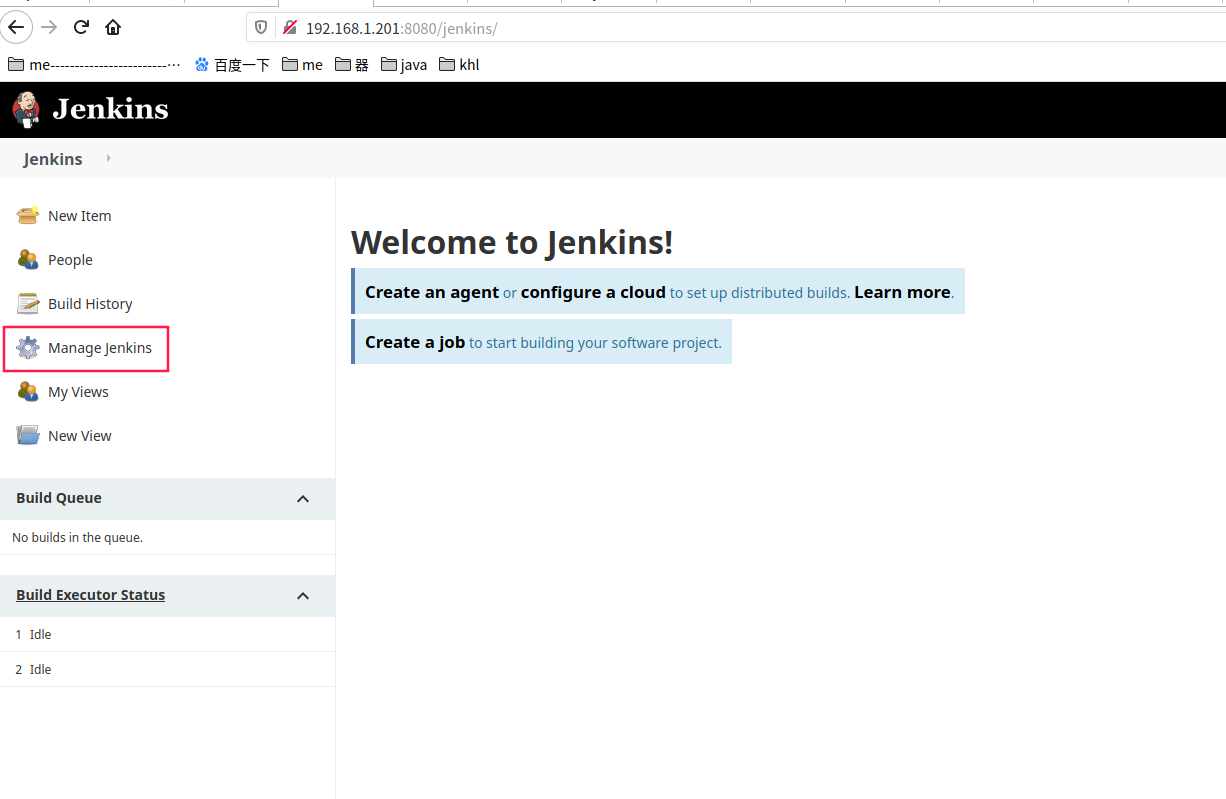Open New Item link
The width and height of the screenshot is (1226, 799).
80,216
